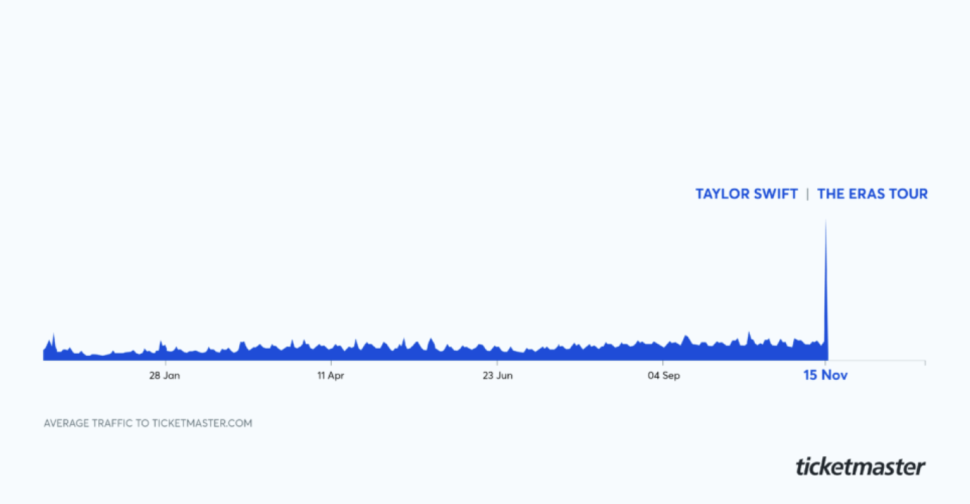Click the axis tick above 11 Apr

(x=330, y=363)
